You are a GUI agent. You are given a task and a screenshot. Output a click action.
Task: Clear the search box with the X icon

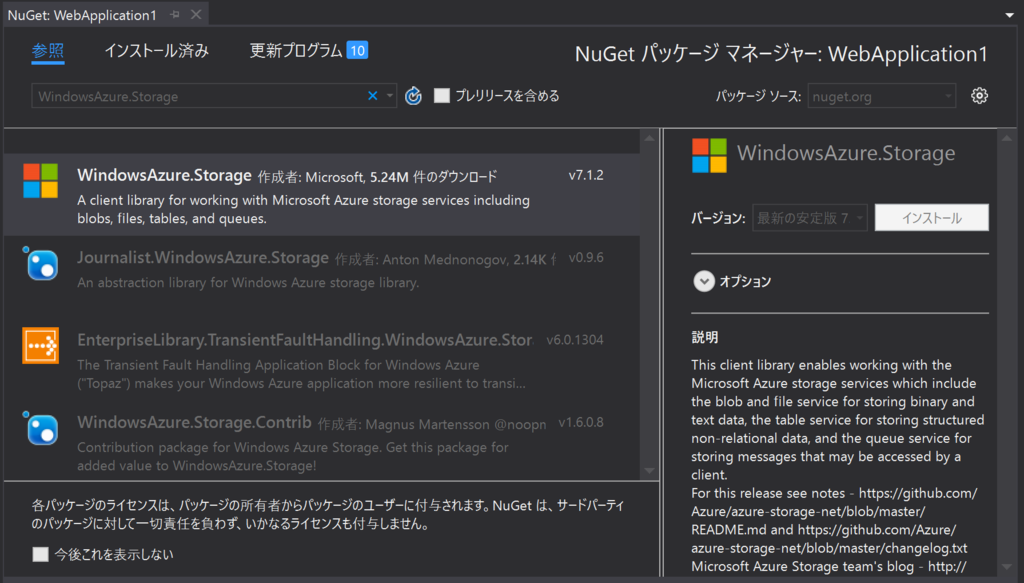point(372,96)
